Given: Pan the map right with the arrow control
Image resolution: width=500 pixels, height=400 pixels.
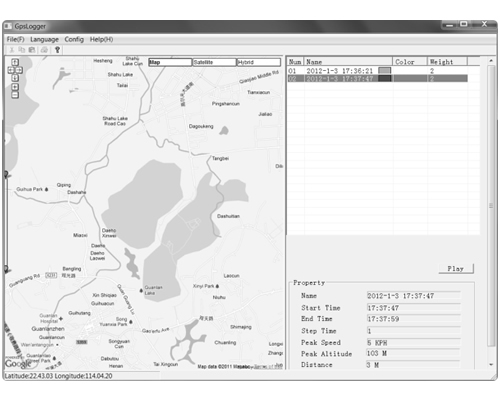Looking at the screenshot, I should click(19, 70).
